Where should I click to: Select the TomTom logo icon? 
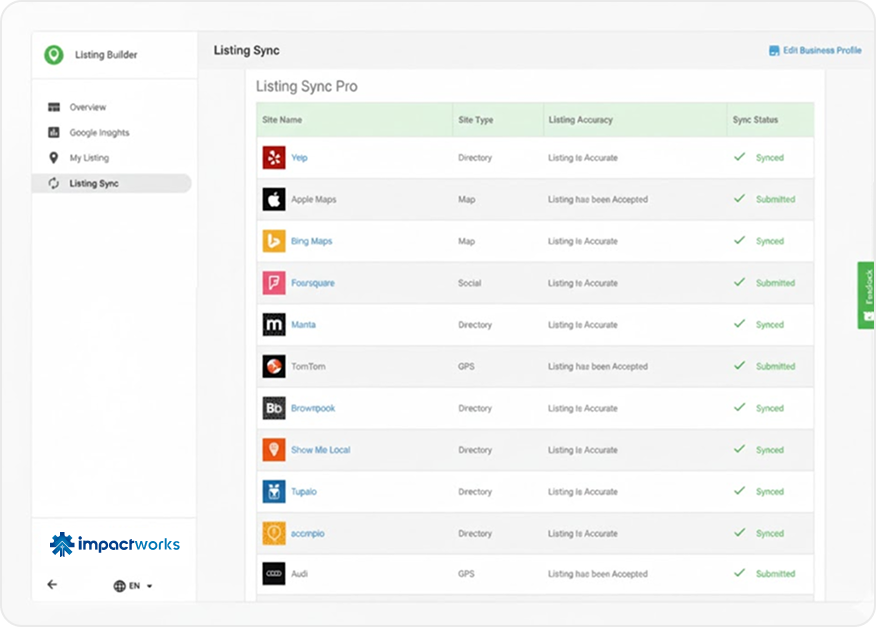tap(274, 367)
